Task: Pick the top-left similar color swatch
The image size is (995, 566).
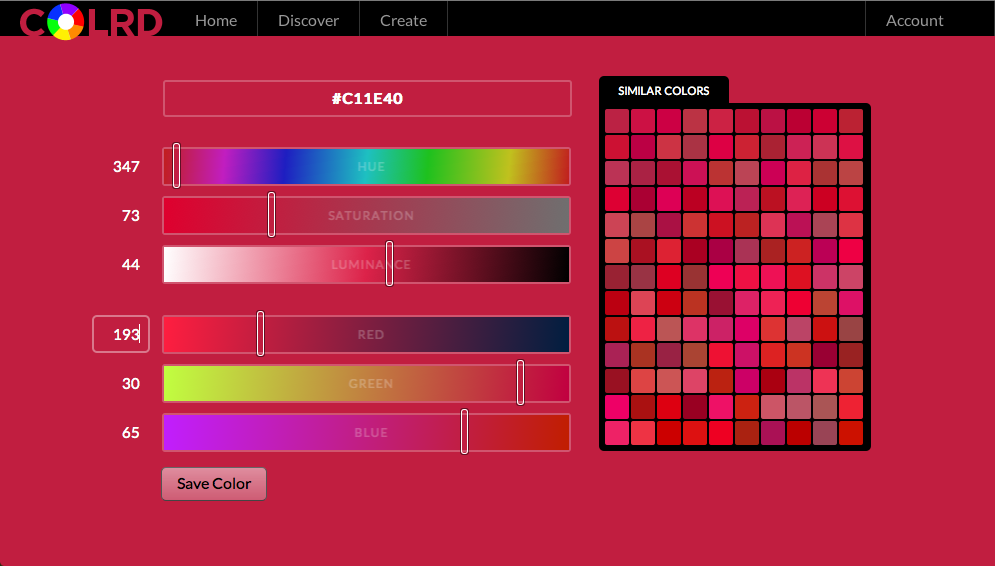Action: tap(617, 121)
